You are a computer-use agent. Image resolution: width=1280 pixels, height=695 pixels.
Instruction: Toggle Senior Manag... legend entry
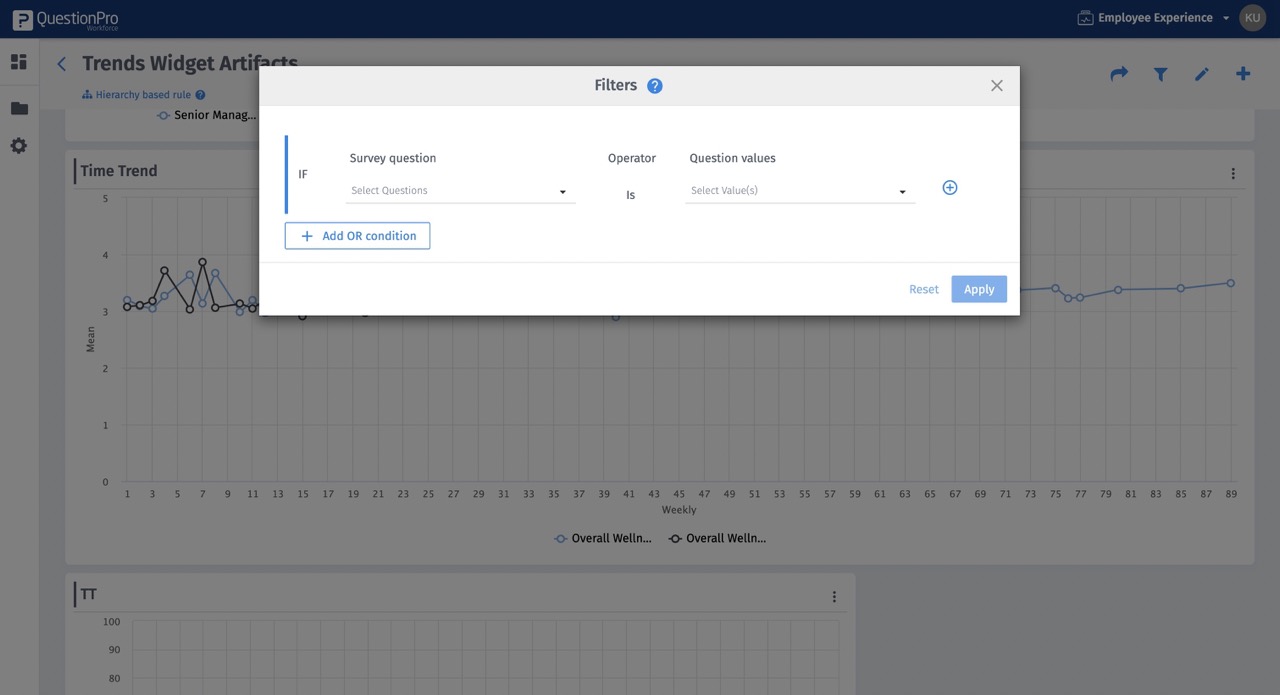[x=207, y=115]
